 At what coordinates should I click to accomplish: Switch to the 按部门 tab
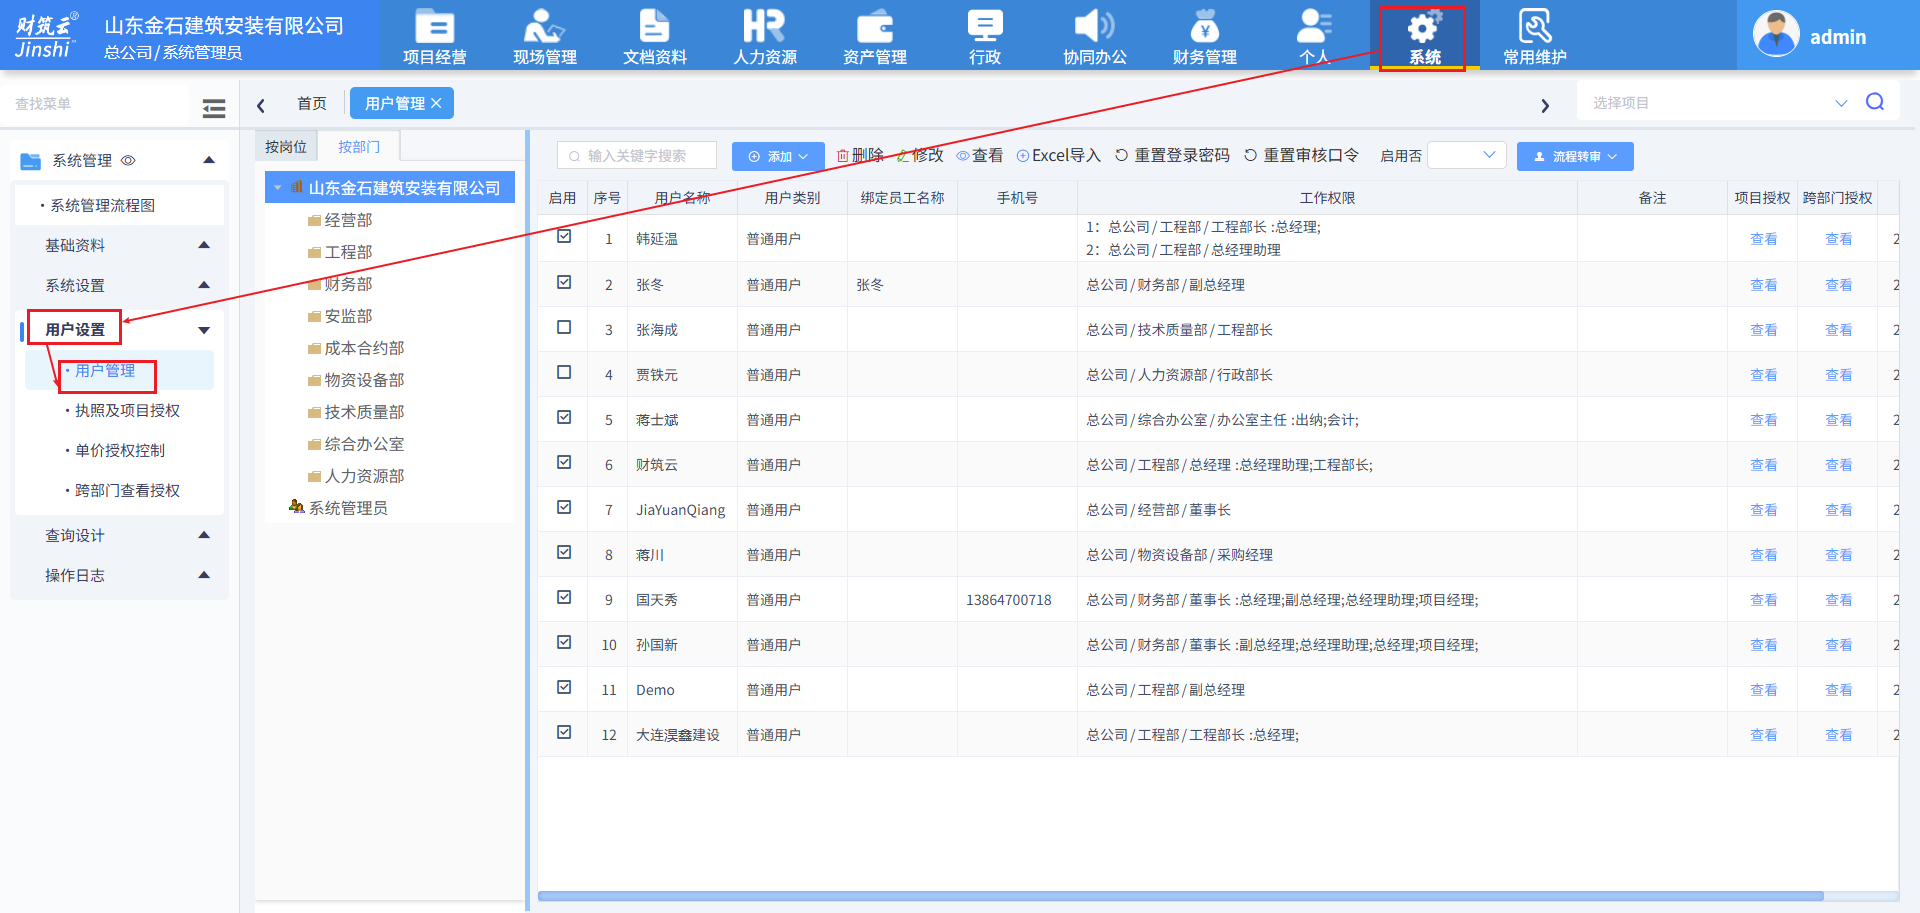pyautogui.click(x=359, y=146)
